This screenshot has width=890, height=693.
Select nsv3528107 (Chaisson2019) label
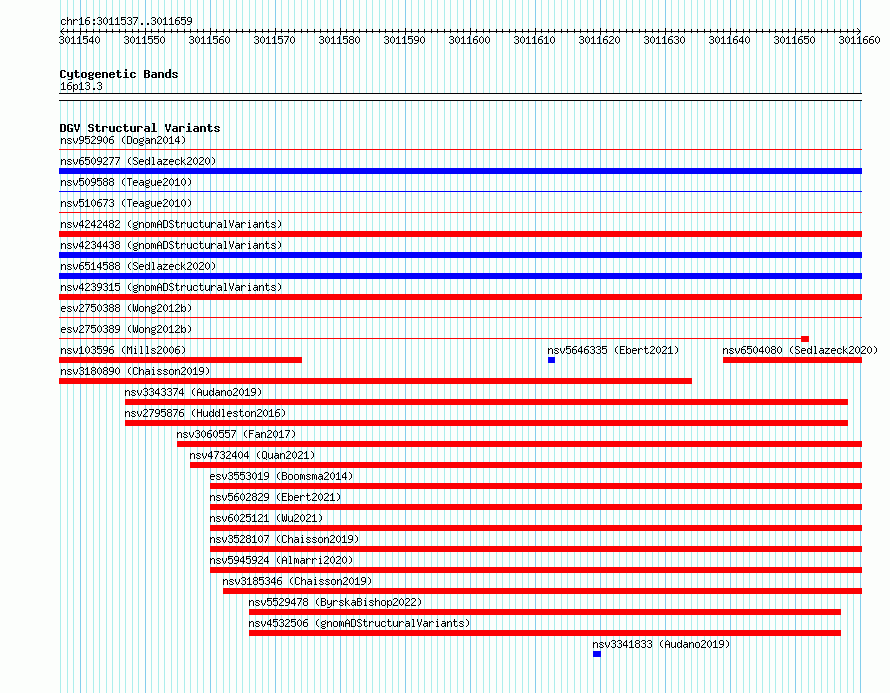coord(284,539)
